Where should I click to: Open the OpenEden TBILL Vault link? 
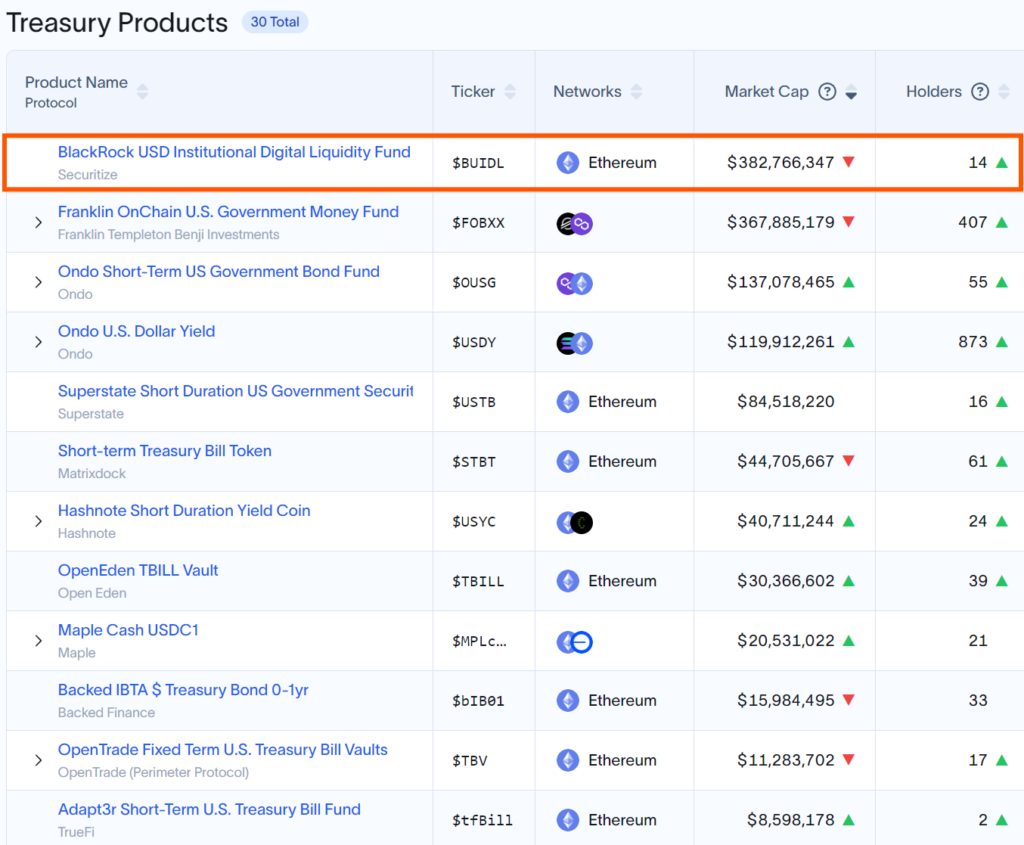(138, 570)
